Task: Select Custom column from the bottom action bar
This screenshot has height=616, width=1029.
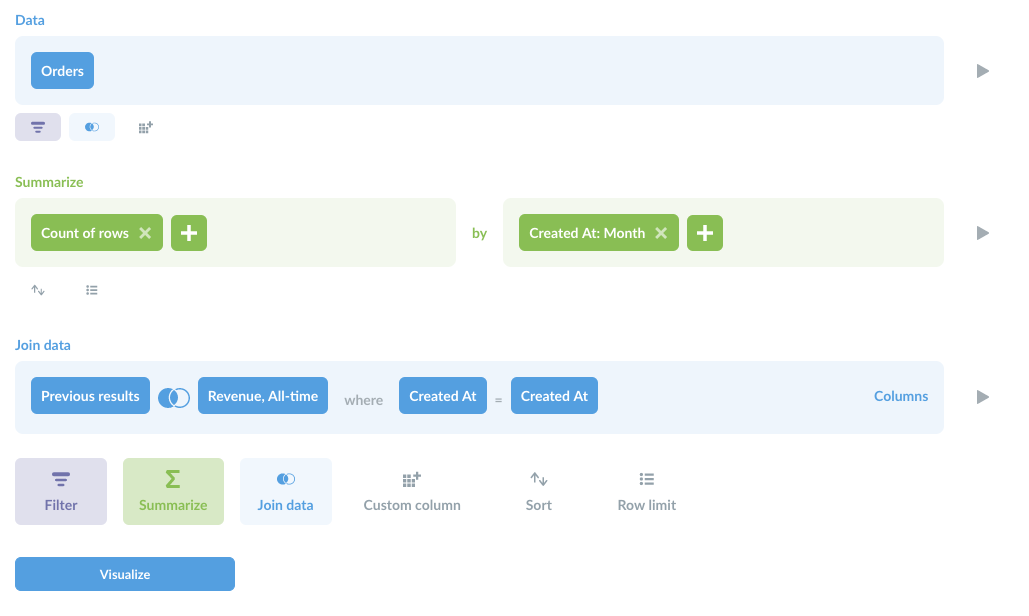Action: (411, 491)
